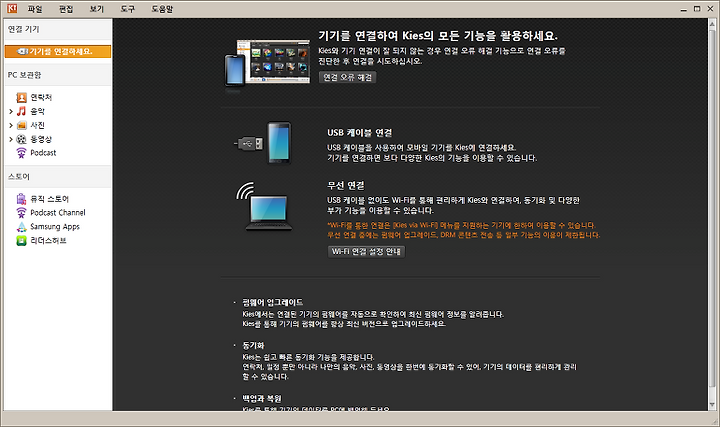The image size is (720, 427).
Task: Click the 음악 music note icon
Action: coord(22,111)
